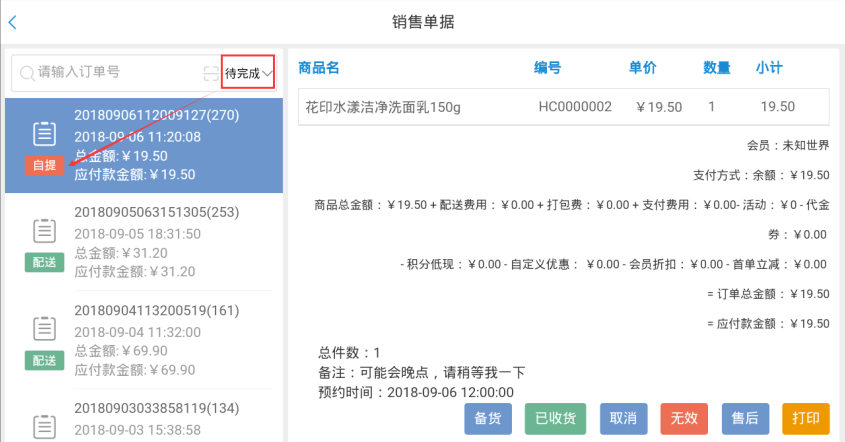
Task: Open the barcode scan icon in search box
Action: [x=211, y=73]
